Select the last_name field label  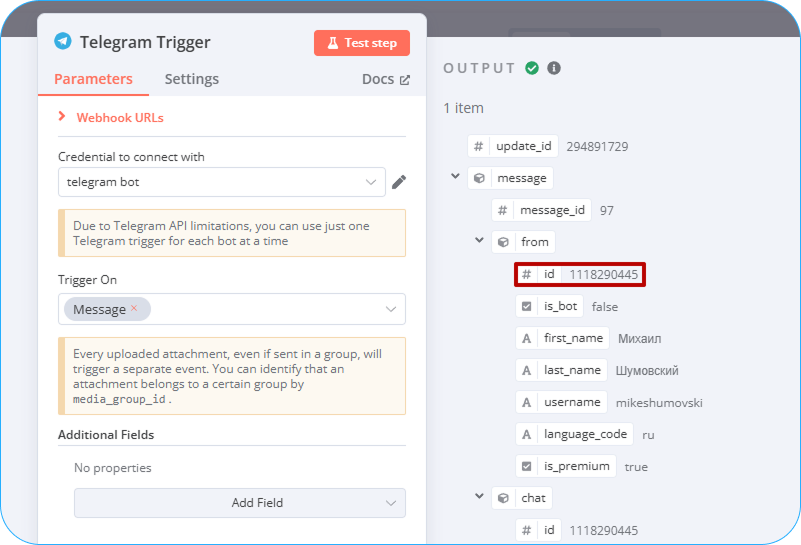click(x=572, y=370)
